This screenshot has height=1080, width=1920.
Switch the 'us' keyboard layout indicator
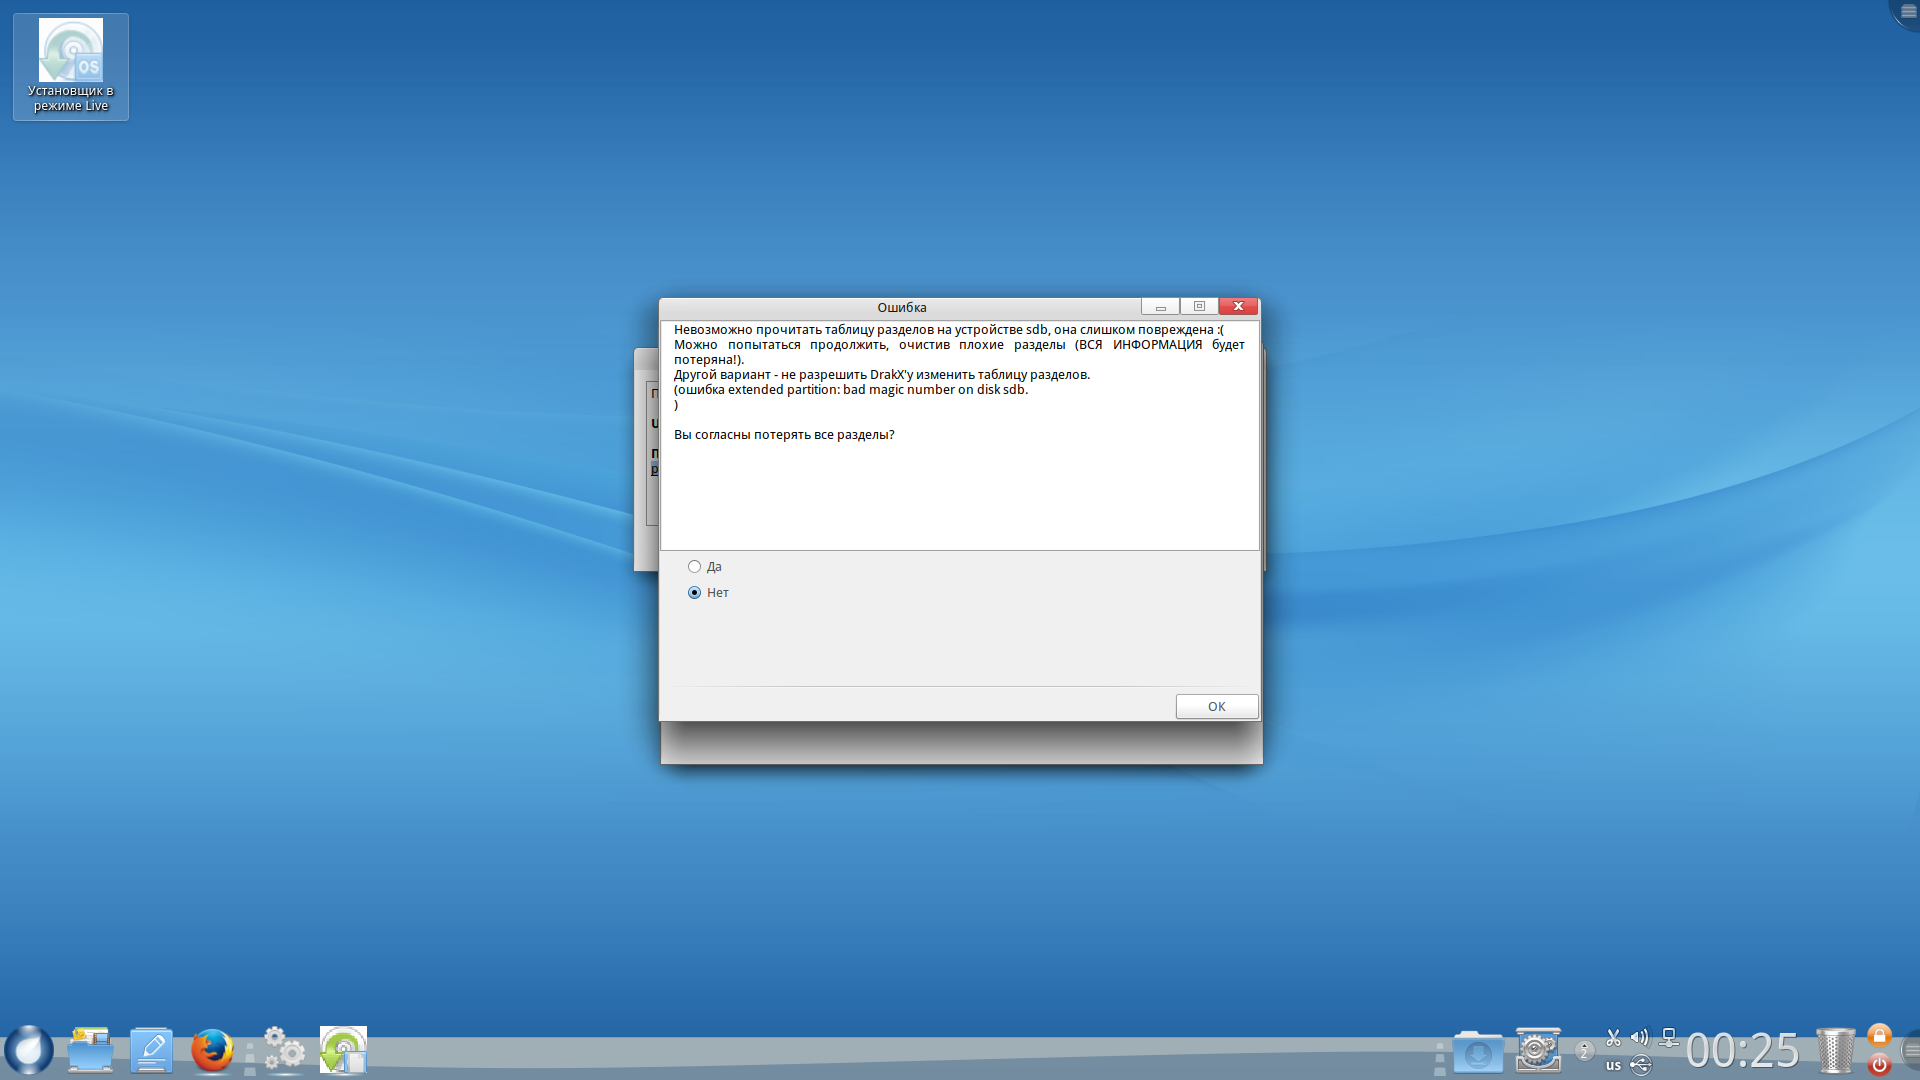1613,1066
